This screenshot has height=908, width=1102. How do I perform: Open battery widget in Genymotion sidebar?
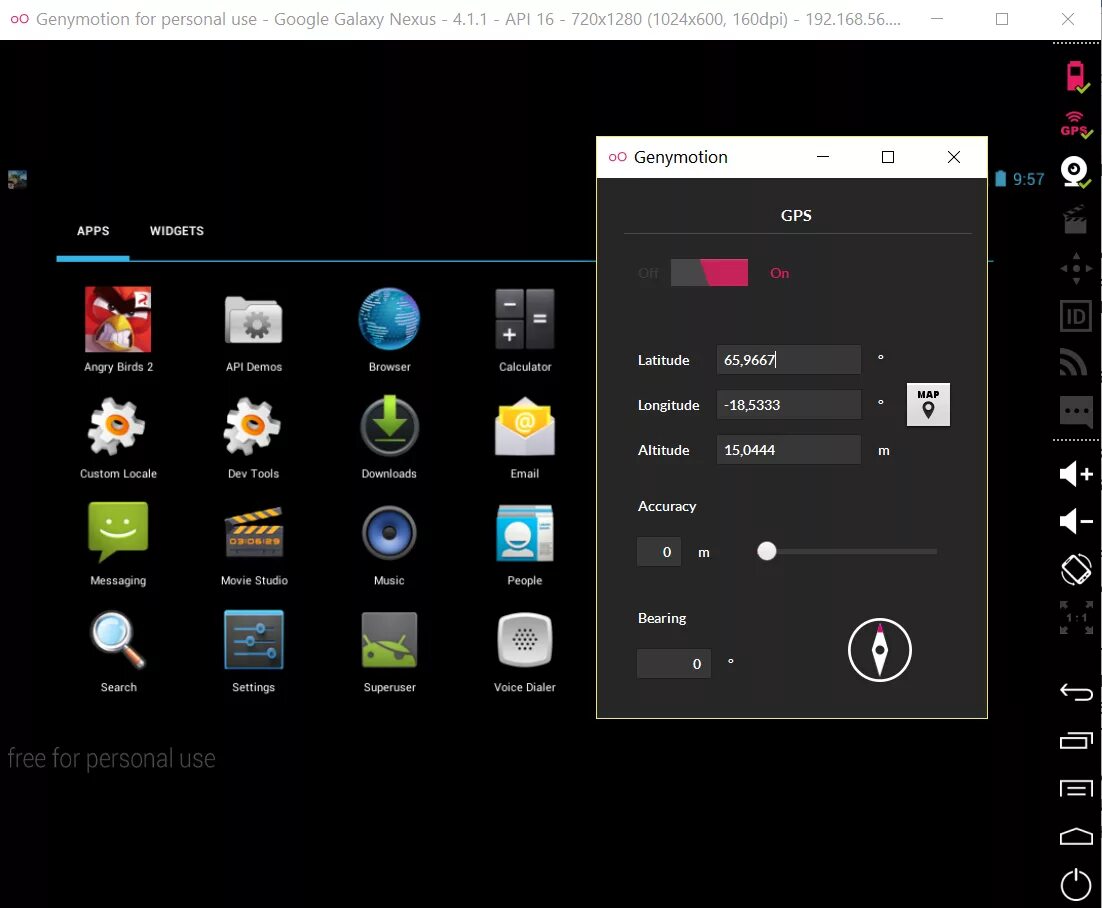coord(1076,77)
